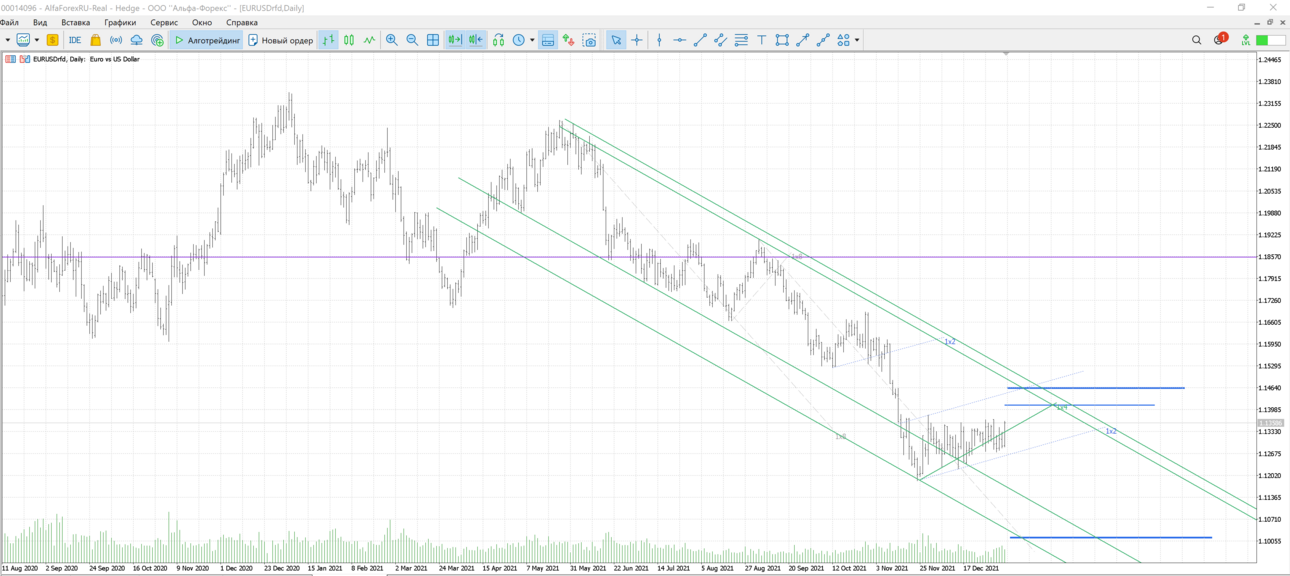Click the LVL price levels icon
Viewport: 1290px width, 576px height.
(1245, 40)
